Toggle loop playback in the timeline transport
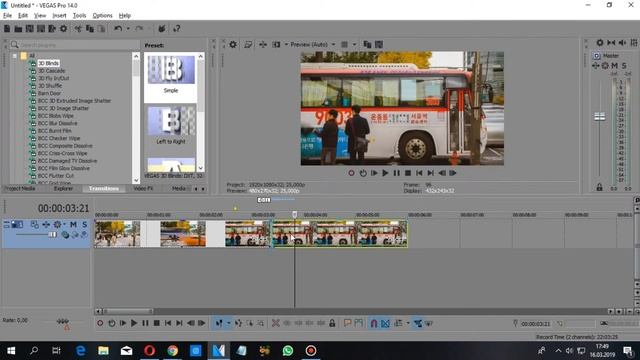 (111, 323)
